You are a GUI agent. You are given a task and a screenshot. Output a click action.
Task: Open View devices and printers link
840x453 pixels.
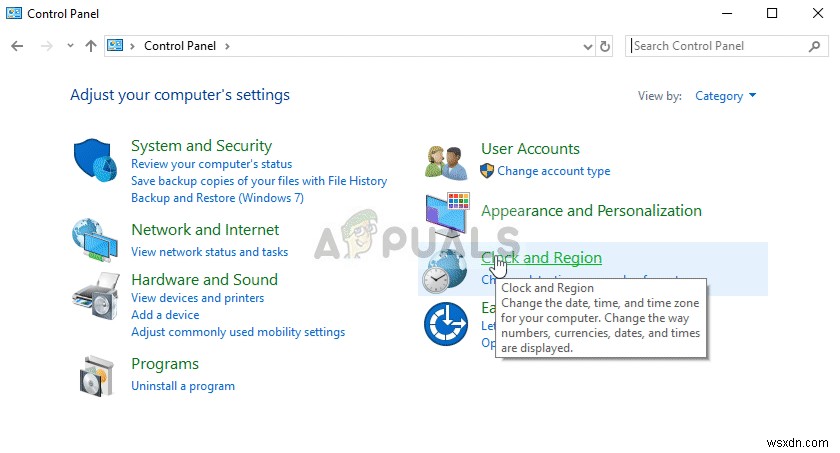(197, 298)
